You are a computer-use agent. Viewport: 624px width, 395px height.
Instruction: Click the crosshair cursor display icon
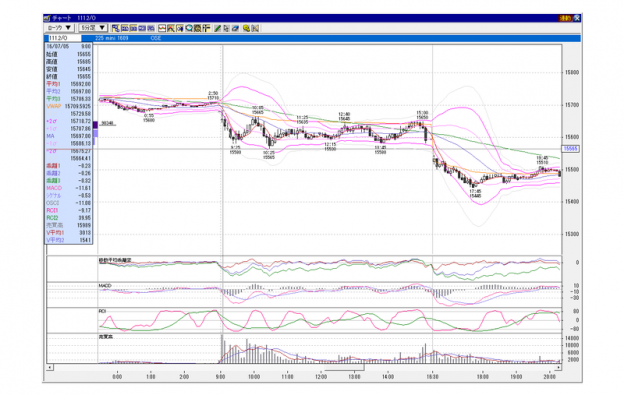point(206,28)
